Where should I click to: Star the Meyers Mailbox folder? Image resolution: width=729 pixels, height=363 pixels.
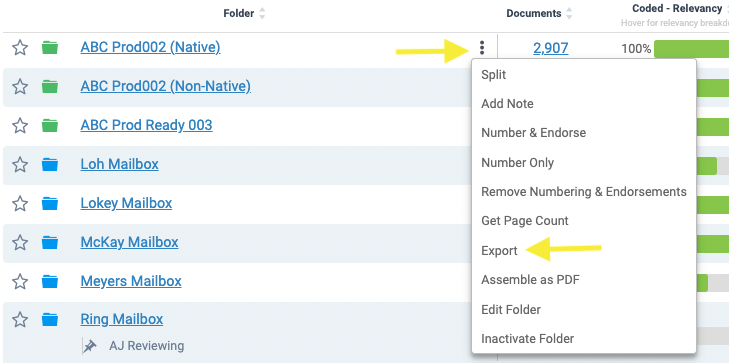click(20, 282)
